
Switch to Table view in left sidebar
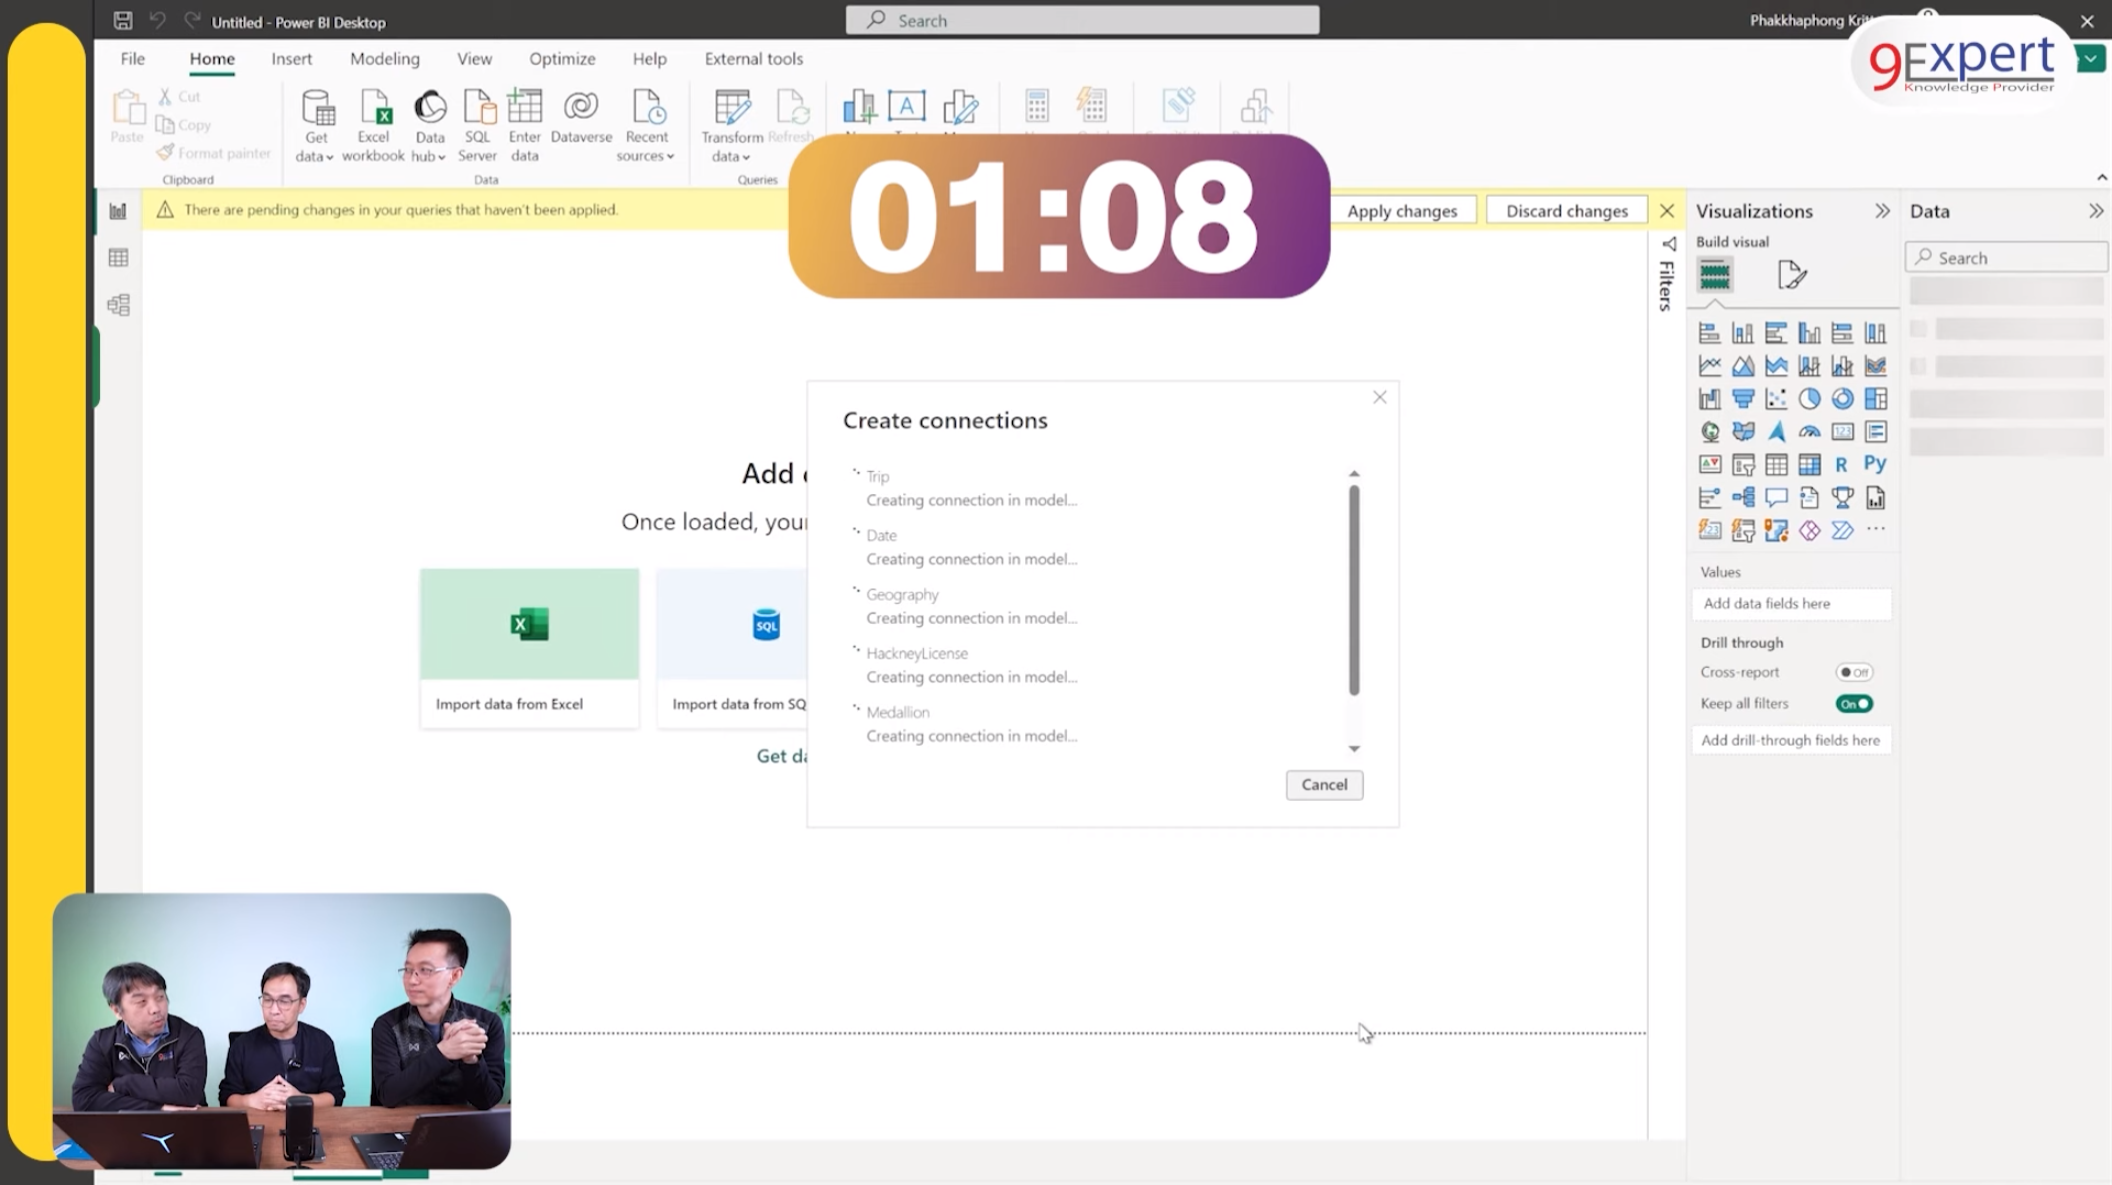point(118,258)
